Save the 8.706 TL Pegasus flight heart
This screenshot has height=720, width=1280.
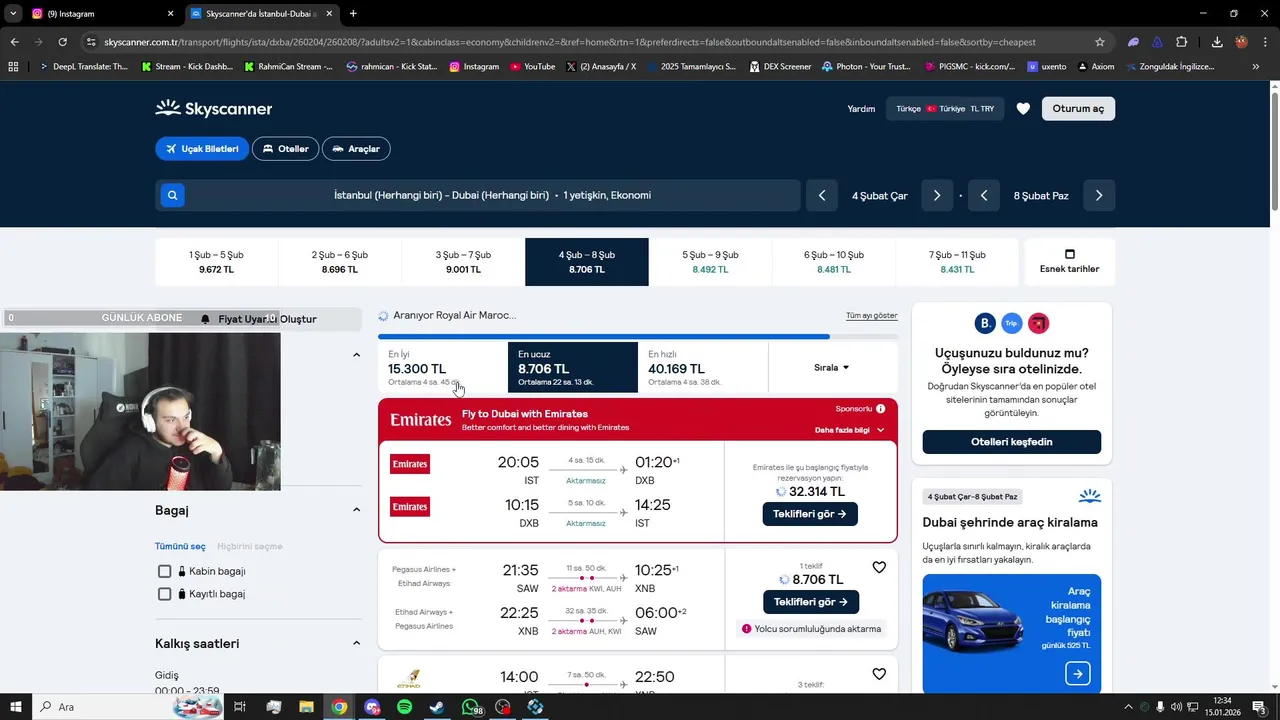[x=879, y=567]
